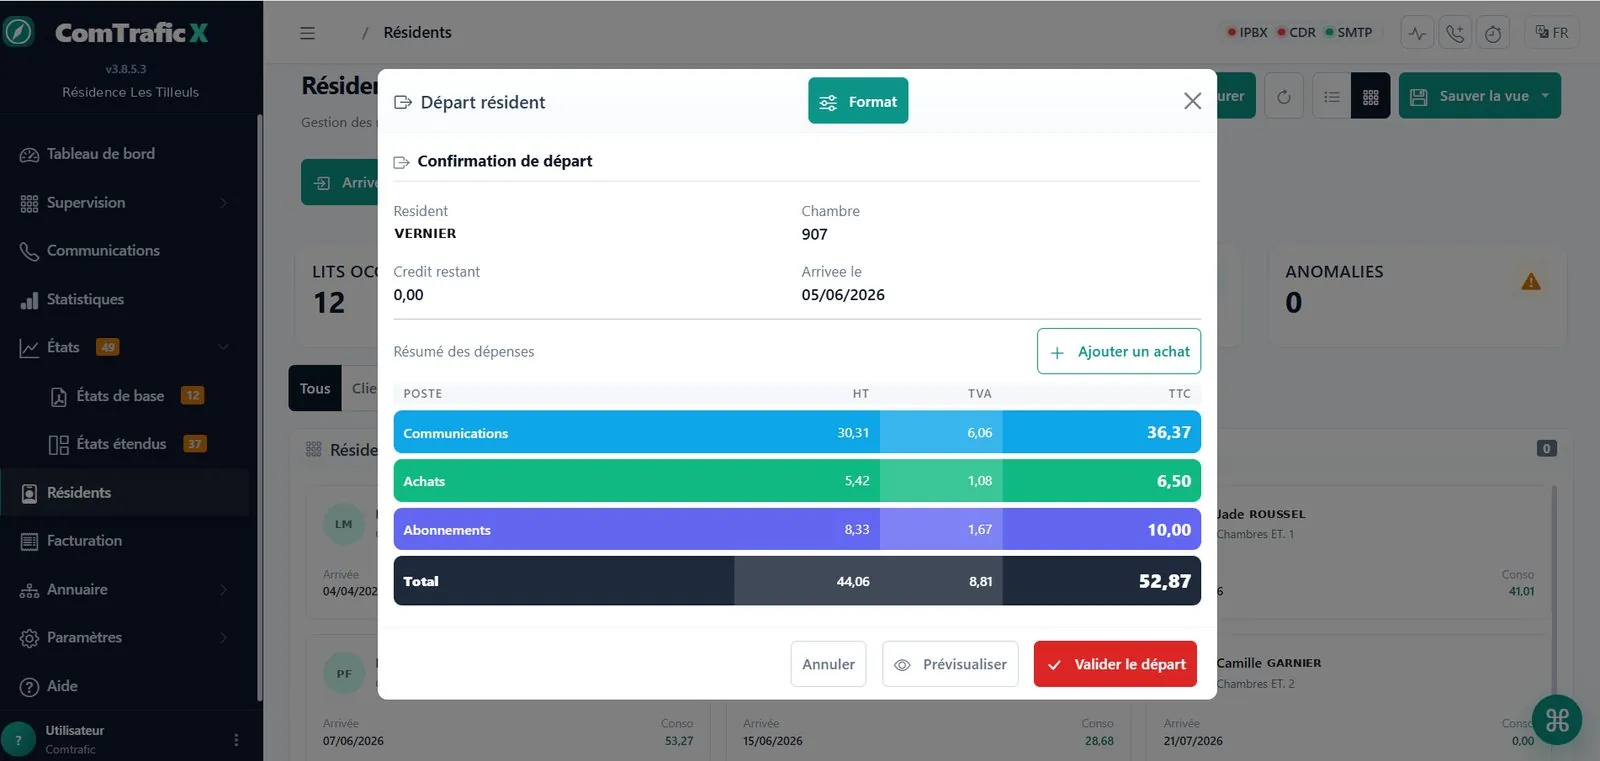Cancel with the Annuler button
Screen dimensions: 1600x761
click(x=828, y=664)
